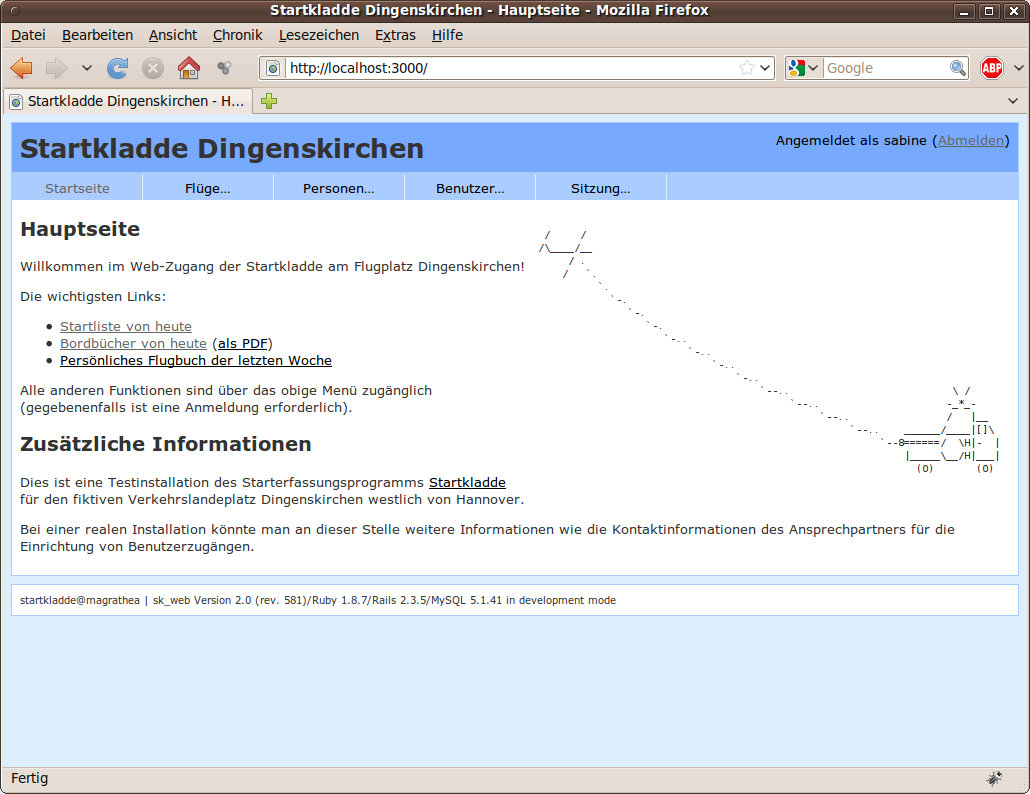Minimize the Firefox window

point(964,11)
